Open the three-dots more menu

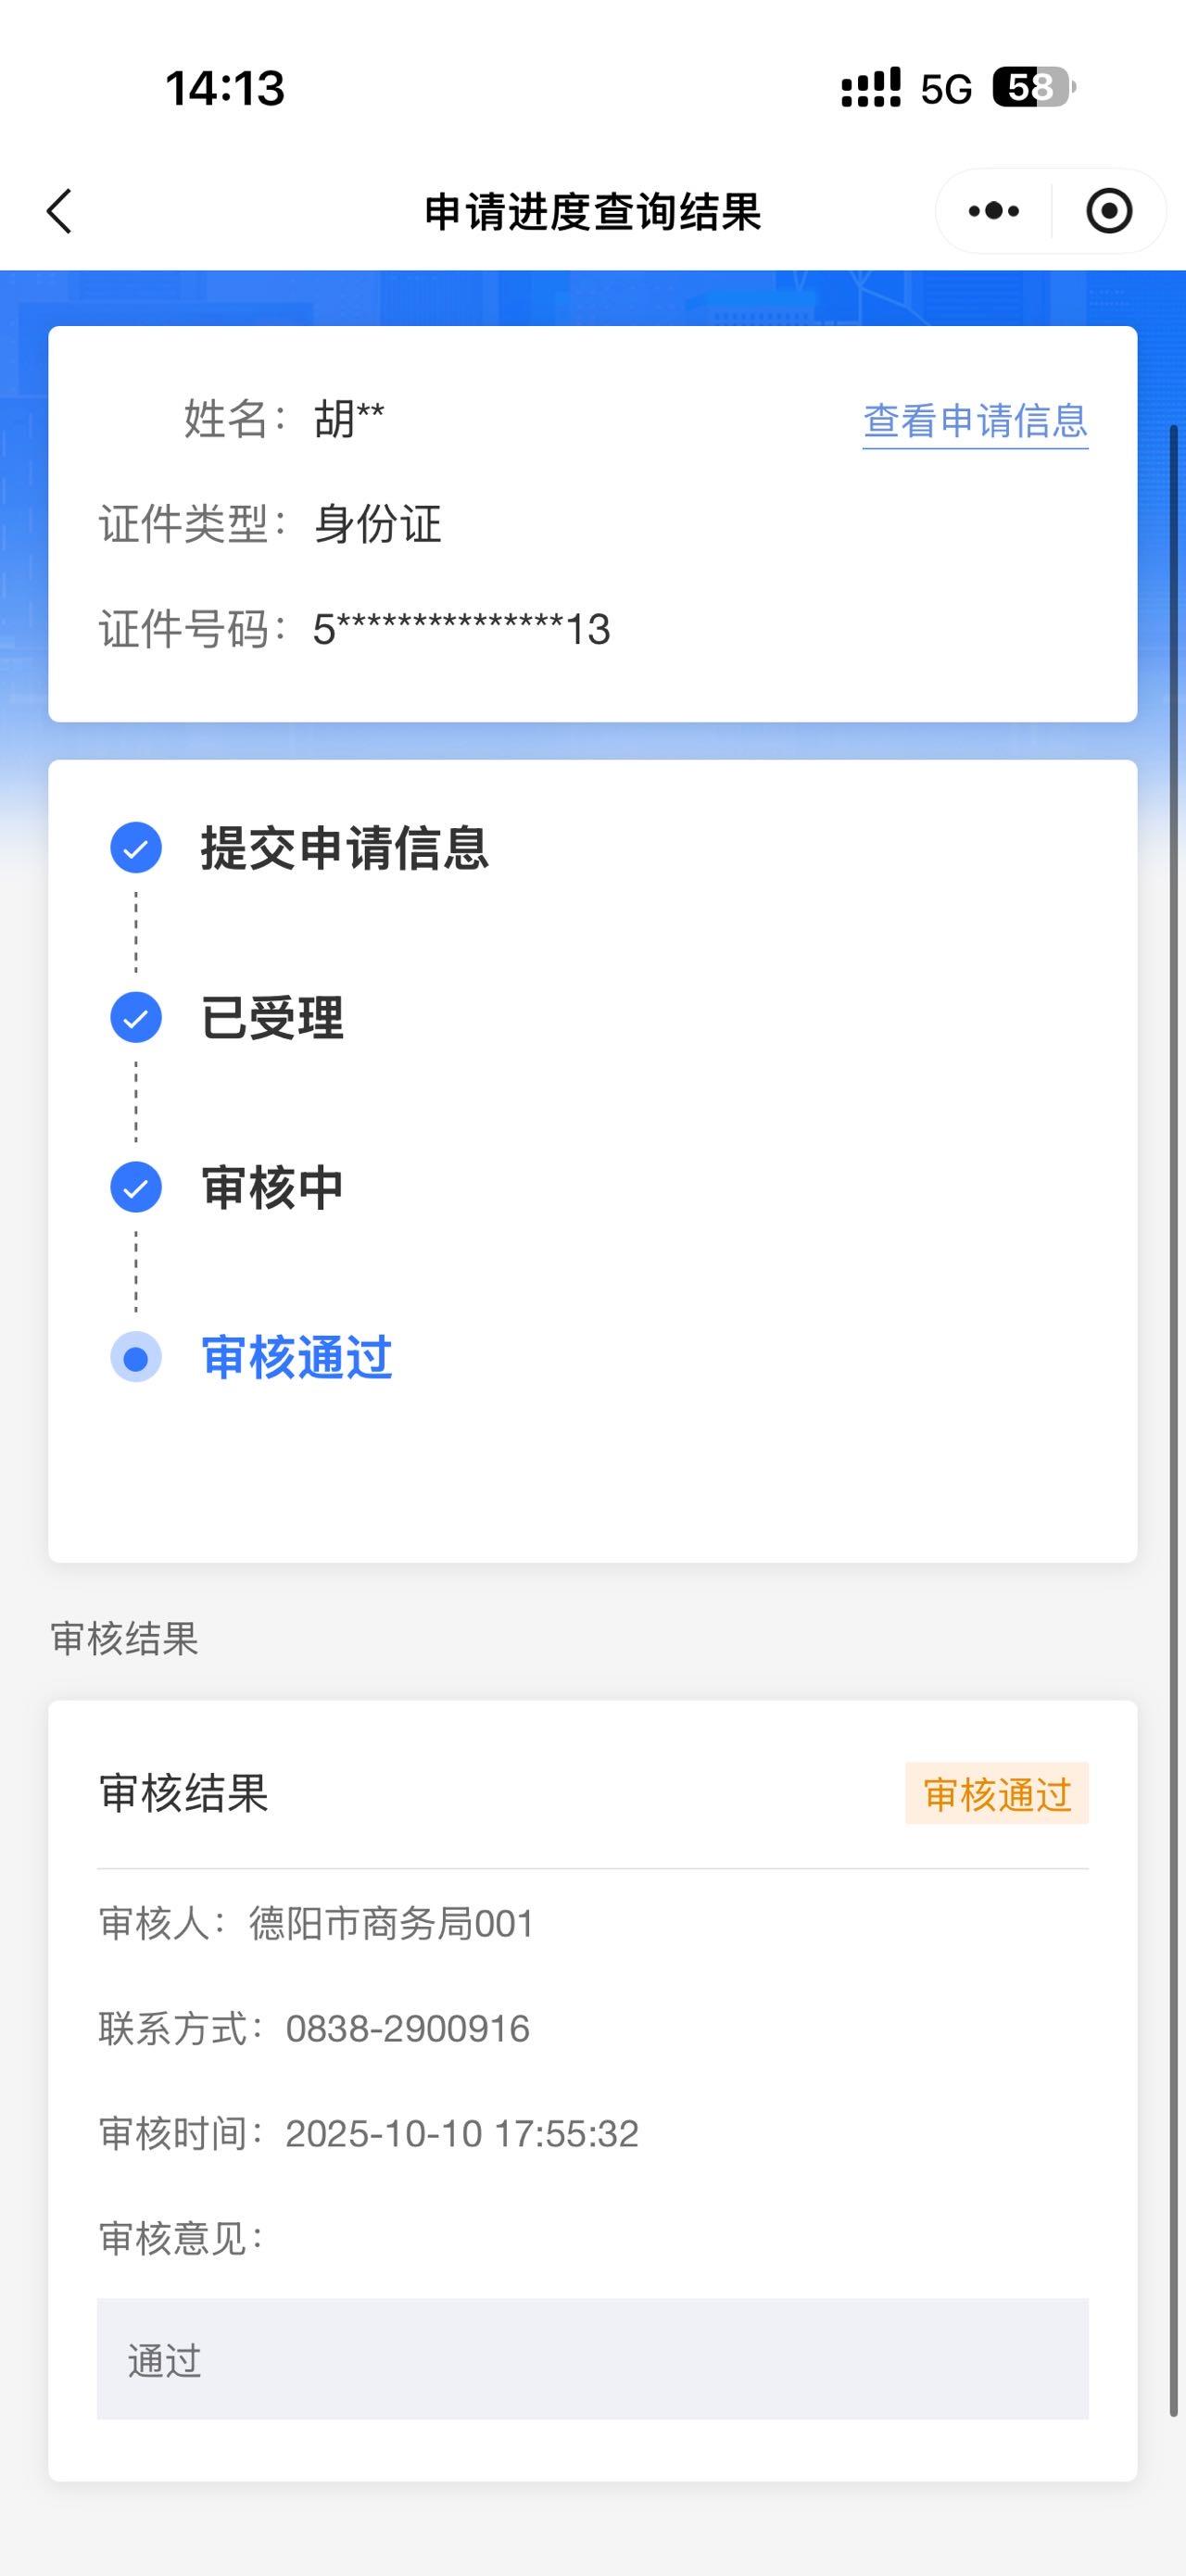pyautogui.click(x=994, y=211)
